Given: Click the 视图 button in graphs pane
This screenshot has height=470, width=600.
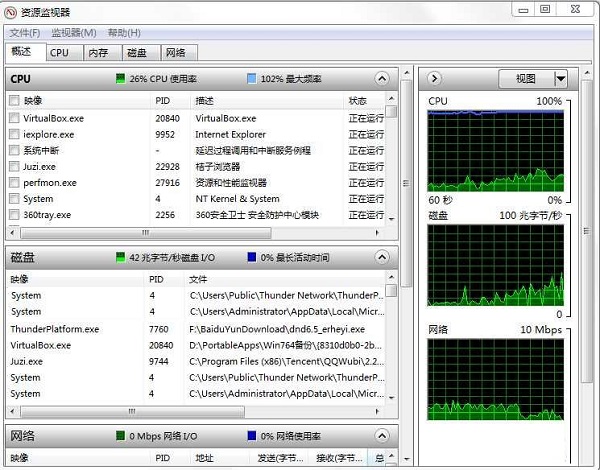Looking at the screenshot, I should [x=525, y=78].
